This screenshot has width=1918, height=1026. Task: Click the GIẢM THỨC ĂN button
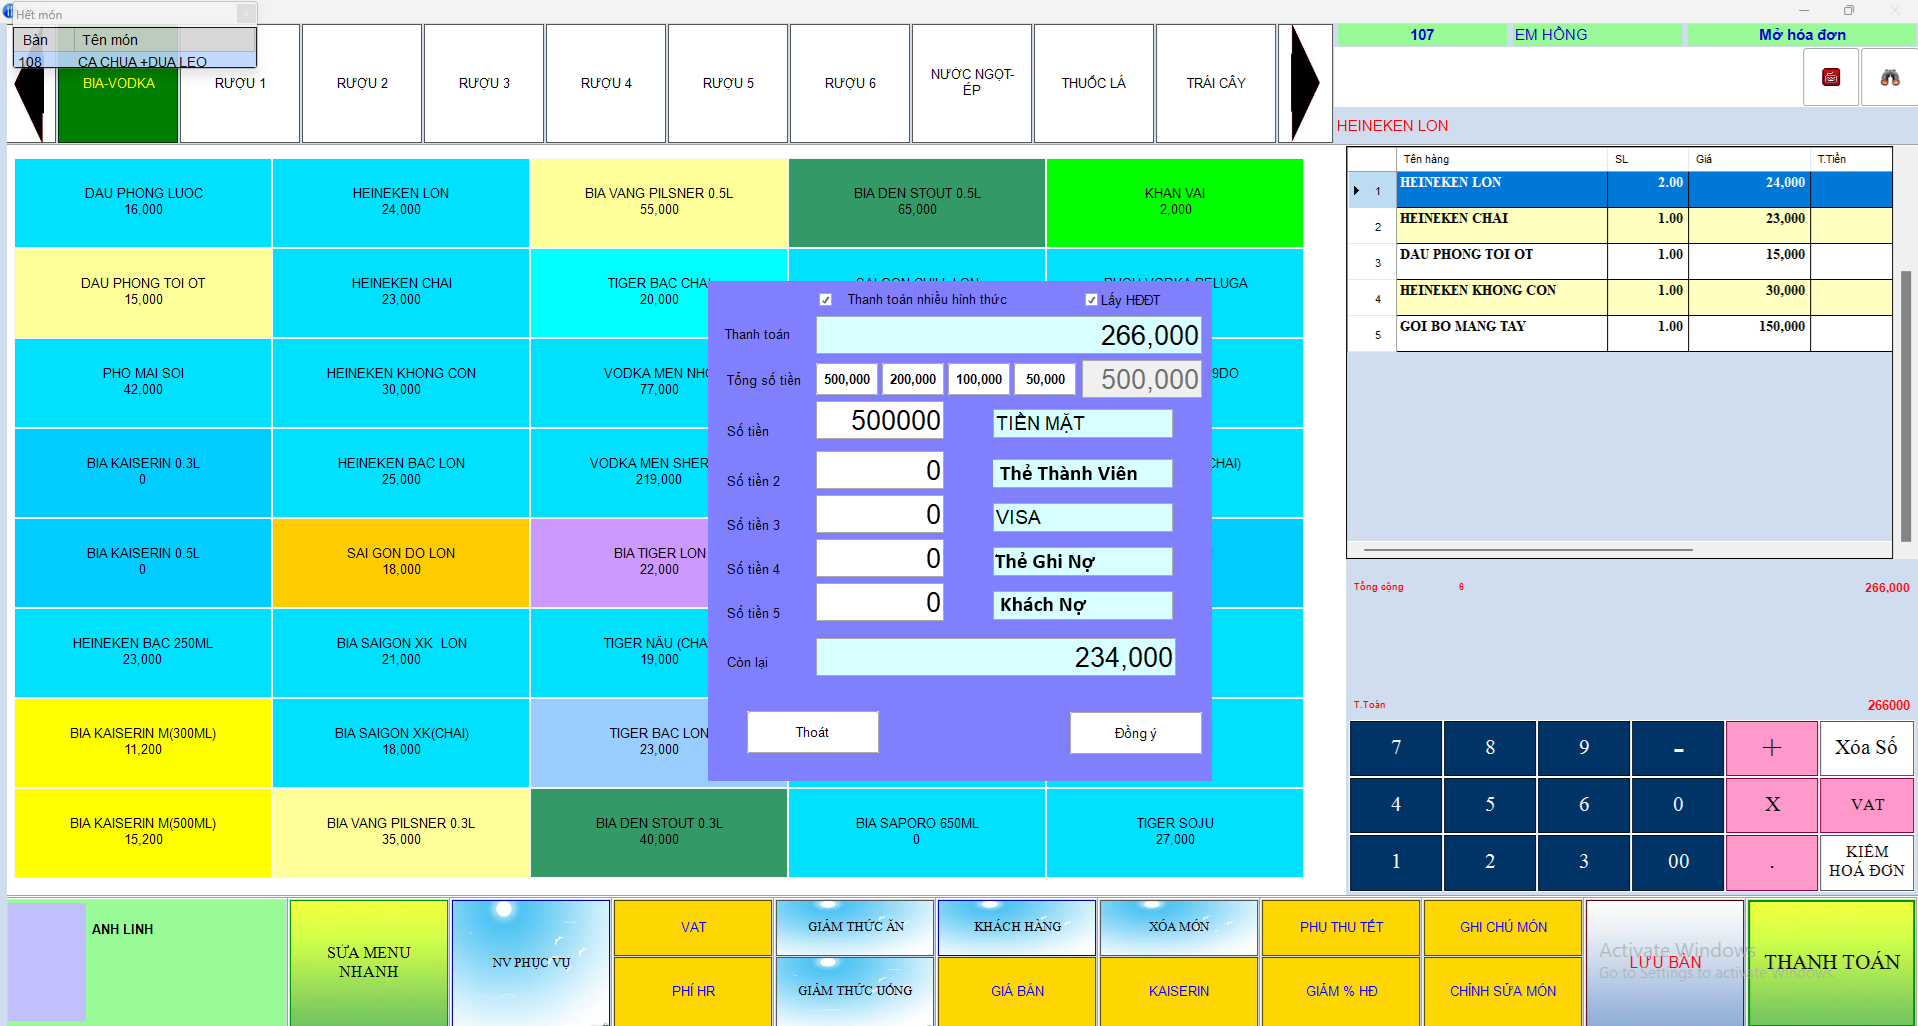coord(855,927)
